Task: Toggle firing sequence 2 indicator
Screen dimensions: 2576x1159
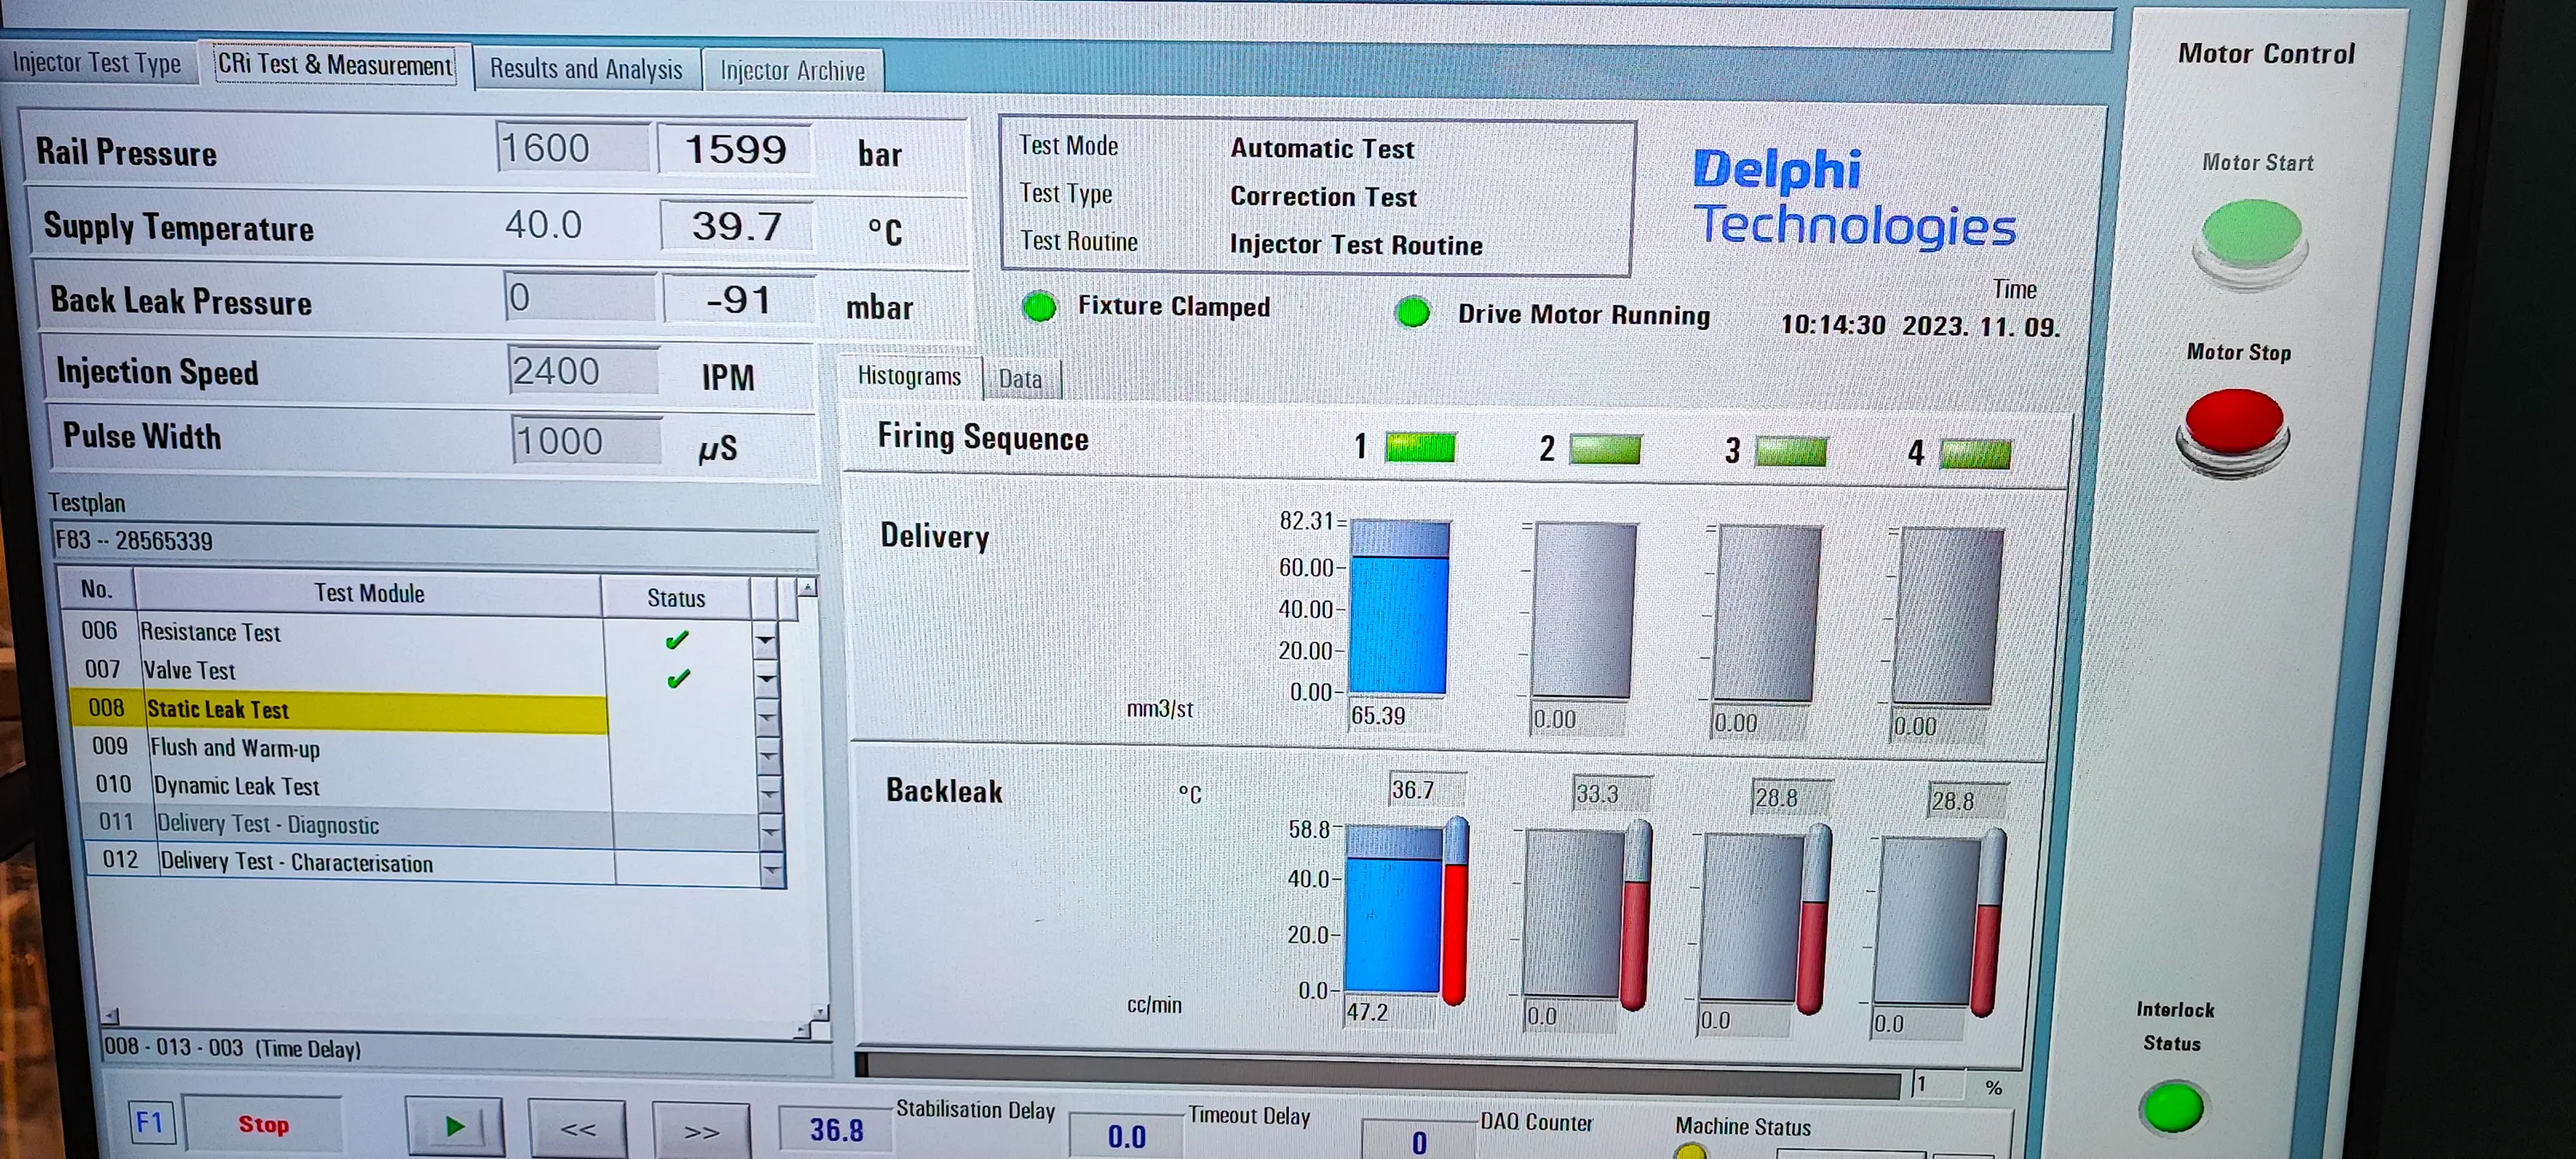Action: pyautogui.click(x=1604, y=449)
